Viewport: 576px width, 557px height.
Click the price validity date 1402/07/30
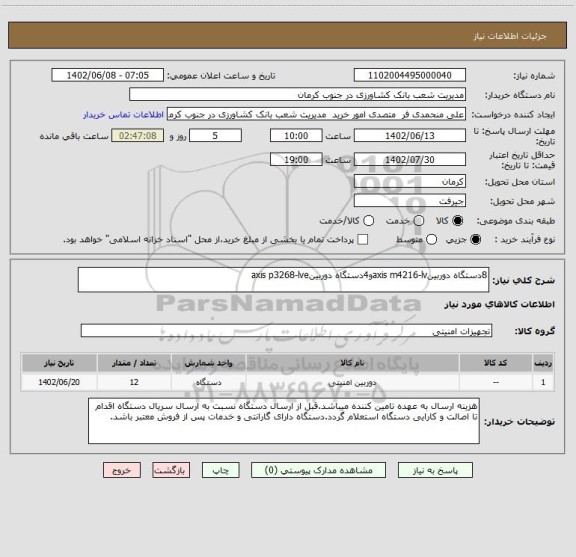point(410,159)
